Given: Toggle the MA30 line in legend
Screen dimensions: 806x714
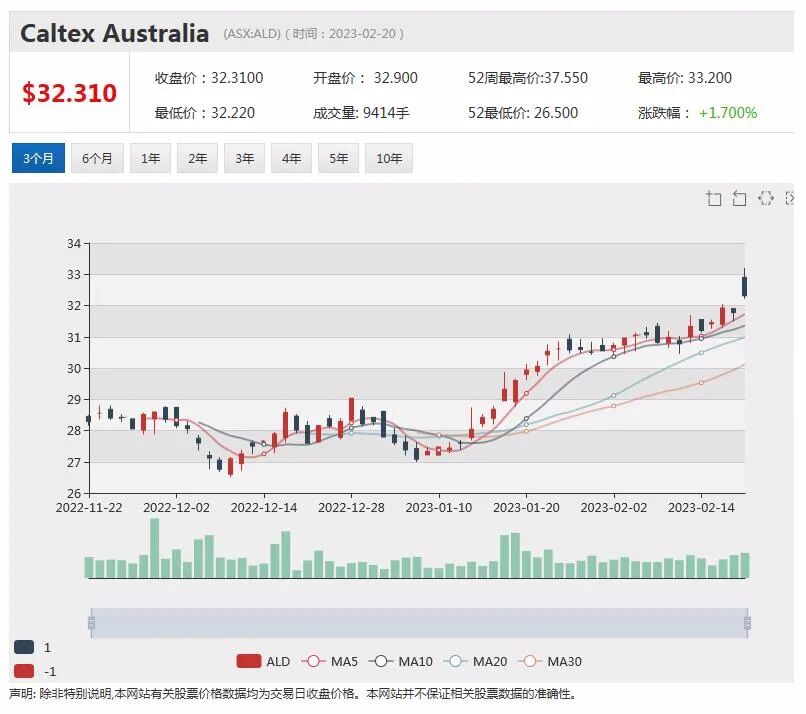Looking at the screenshot, I should click(550, 662).
